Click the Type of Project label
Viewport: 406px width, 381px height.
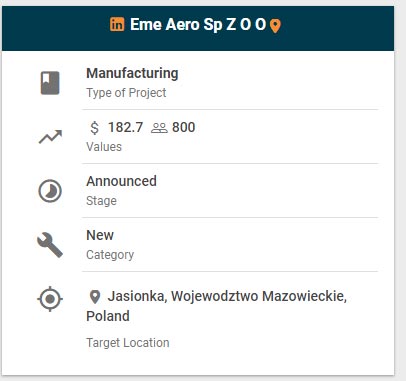coord(126,93)
